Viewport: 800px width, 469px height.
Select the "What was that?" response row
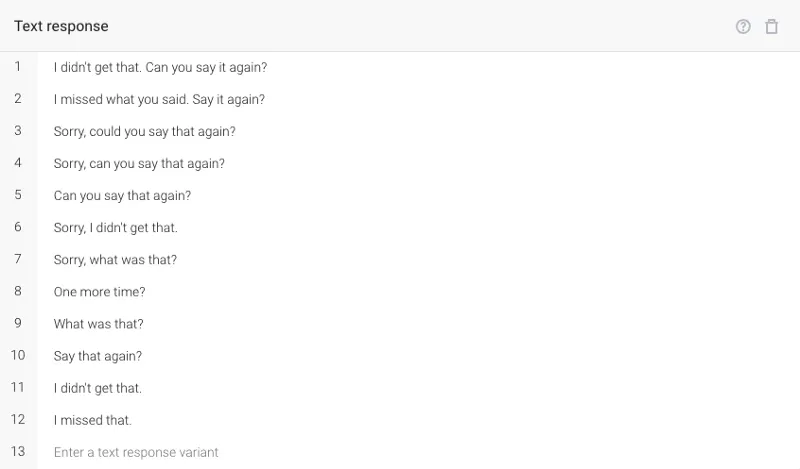point(98,324)
